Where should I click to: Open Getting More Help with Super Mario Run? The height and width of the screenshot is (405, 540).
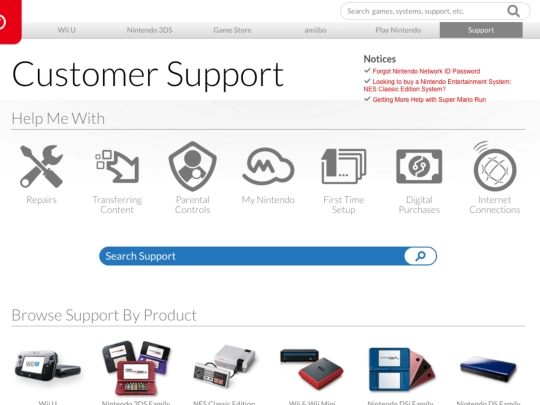(429, 100)
